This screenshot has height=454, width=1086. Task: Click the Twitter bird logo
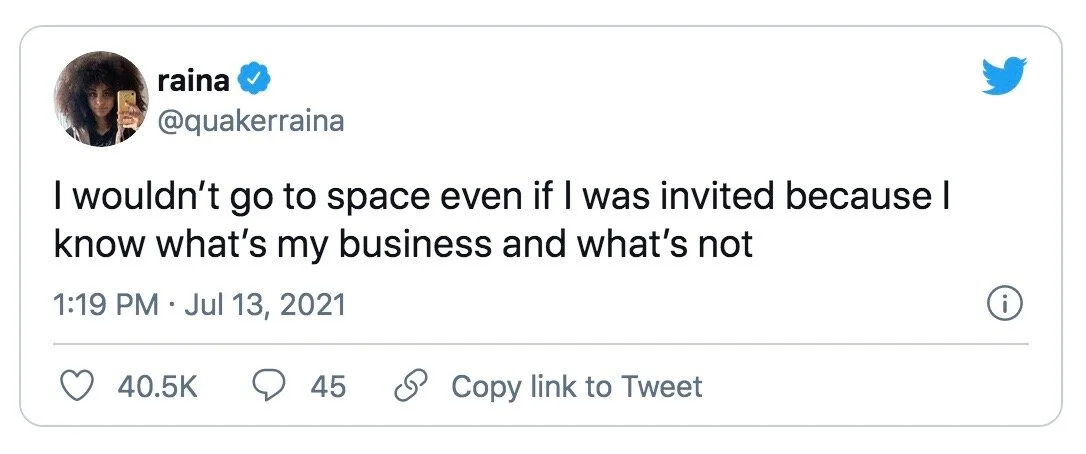[1005, 74]
